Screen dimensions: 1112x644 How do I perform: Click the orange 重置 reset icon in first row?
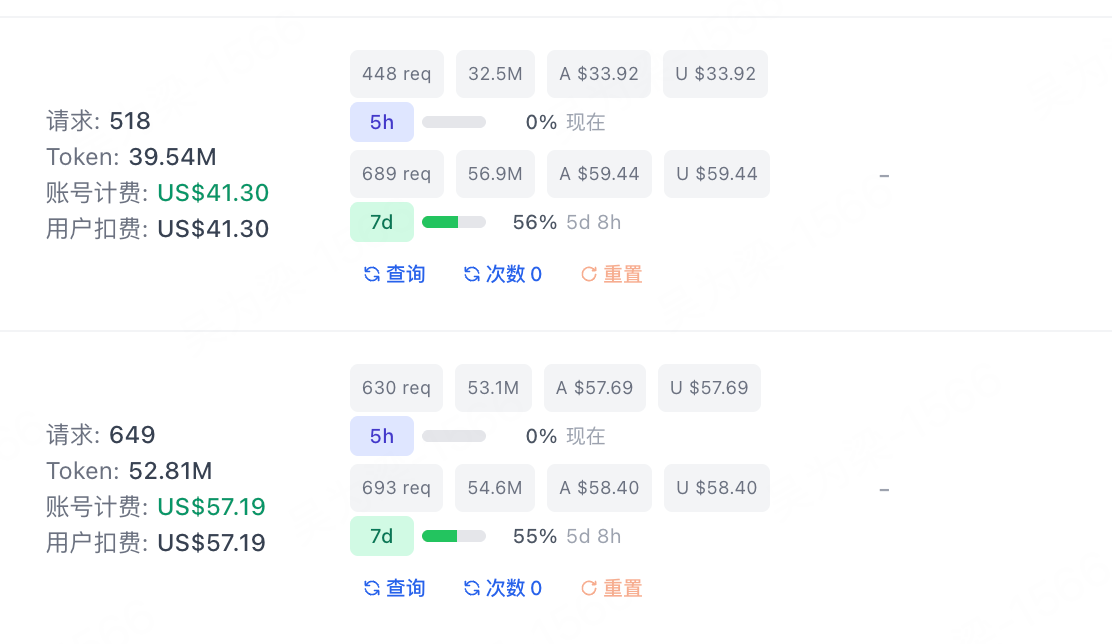pyautogui.click(x=589, y=274)
